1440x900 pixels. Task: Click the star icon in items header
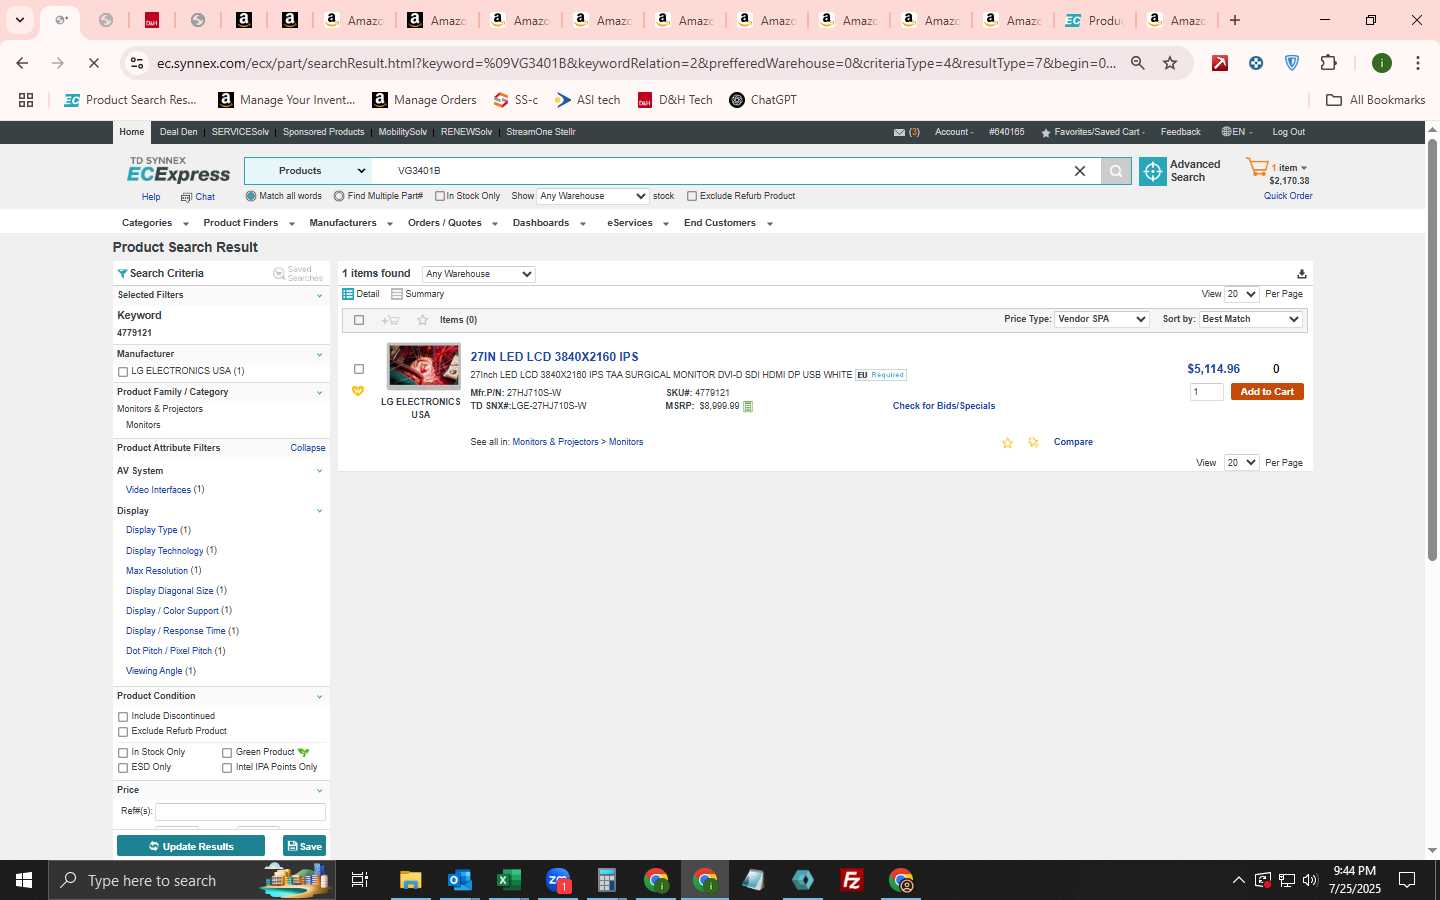coord(422,320)
